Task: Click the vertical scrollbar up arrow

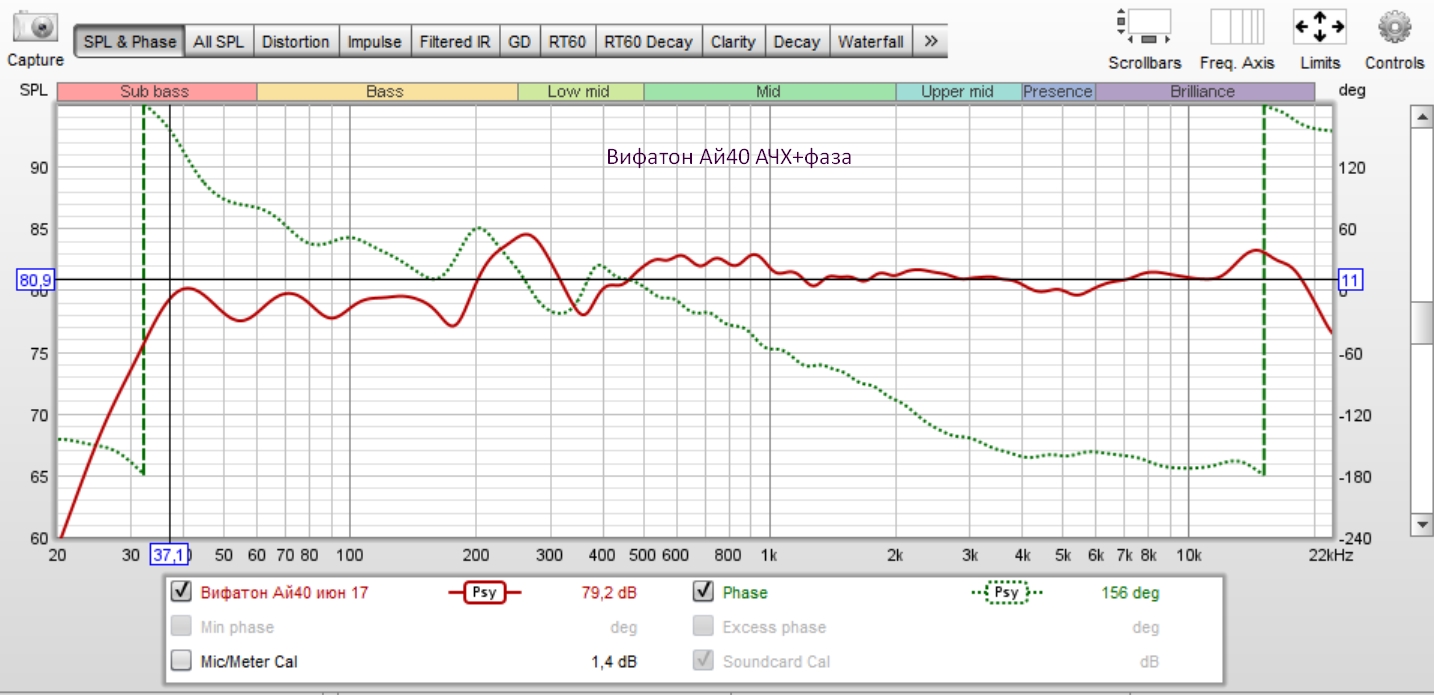Action: (x=1421, y=117)
